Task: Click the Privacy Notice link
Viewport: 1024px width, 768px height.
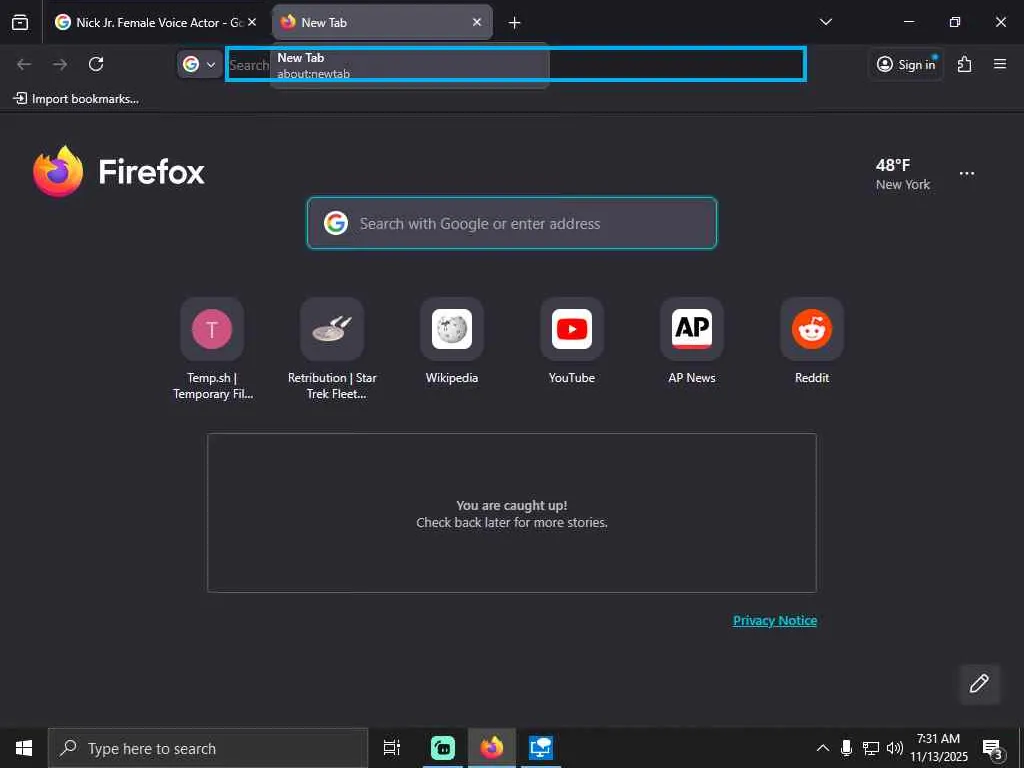Action: 775,620
